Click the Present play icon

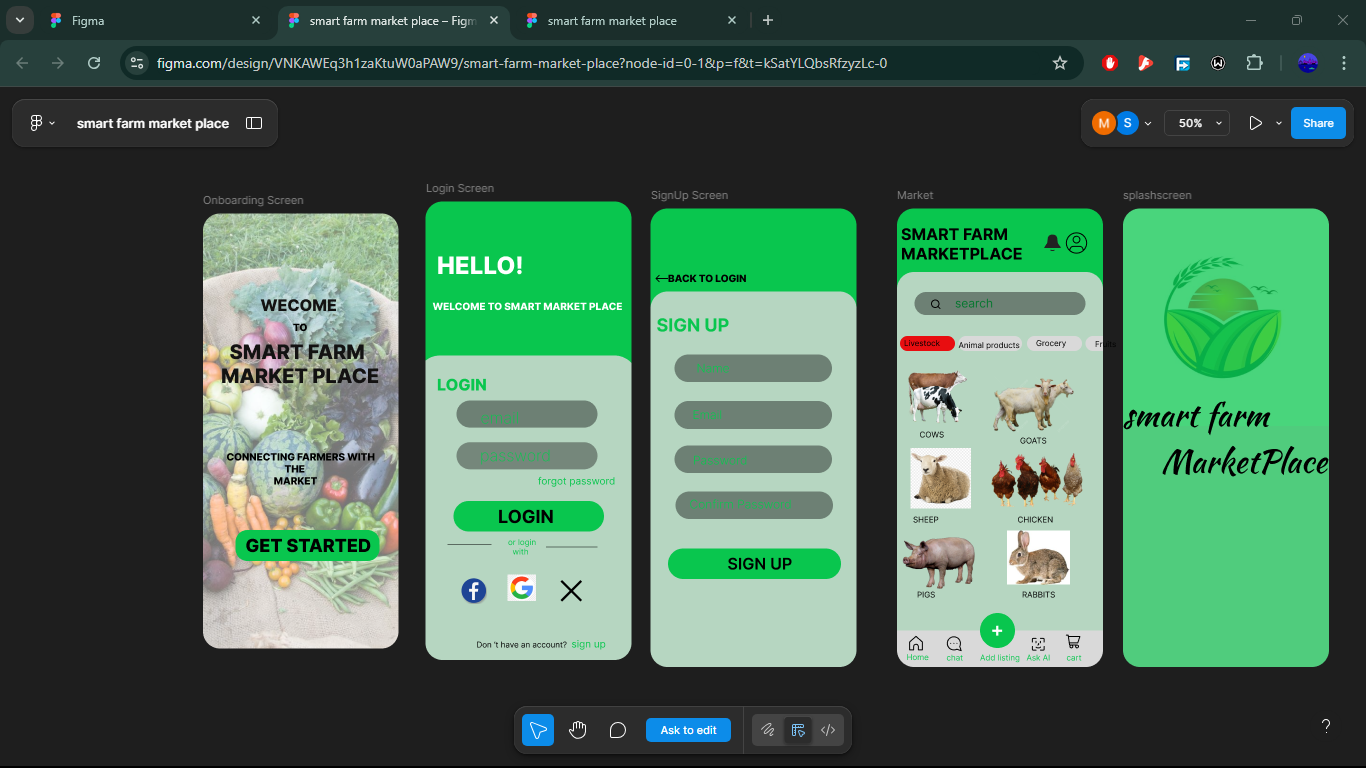tap(1255, 123)
